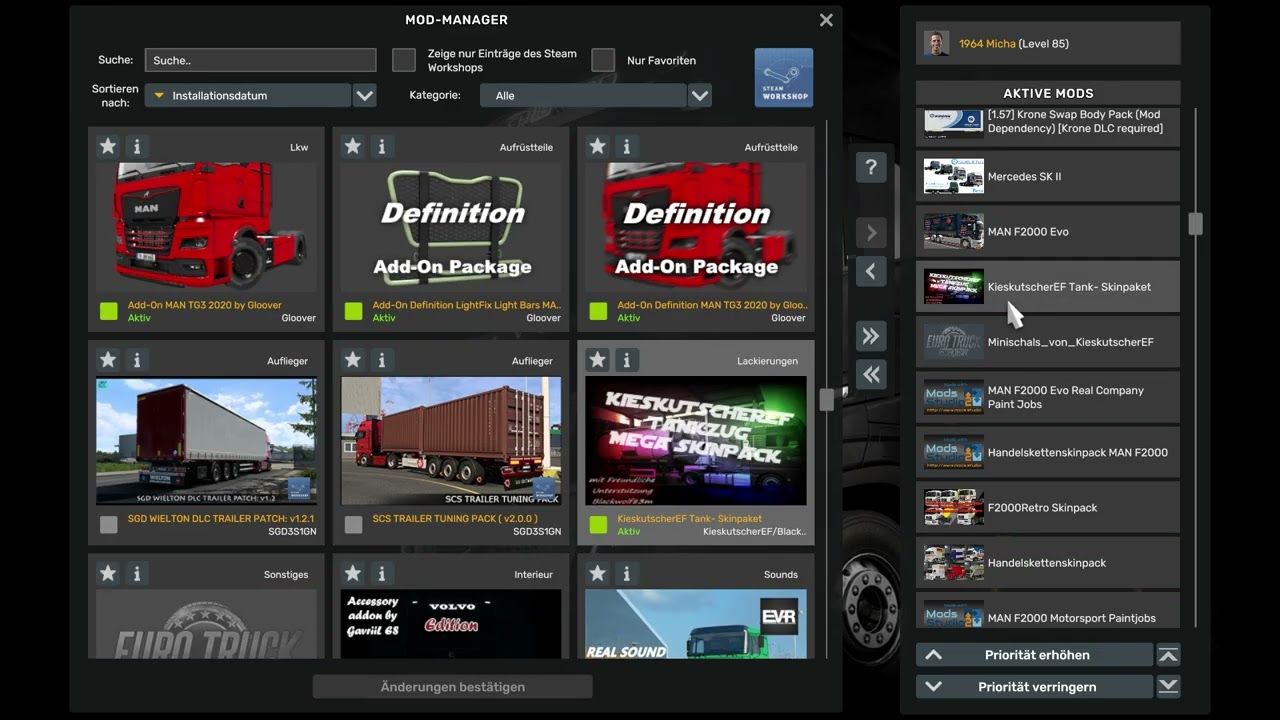Open red MAN truck thumbnail
Screen dimensions: 1280x720
pos(206,227)
